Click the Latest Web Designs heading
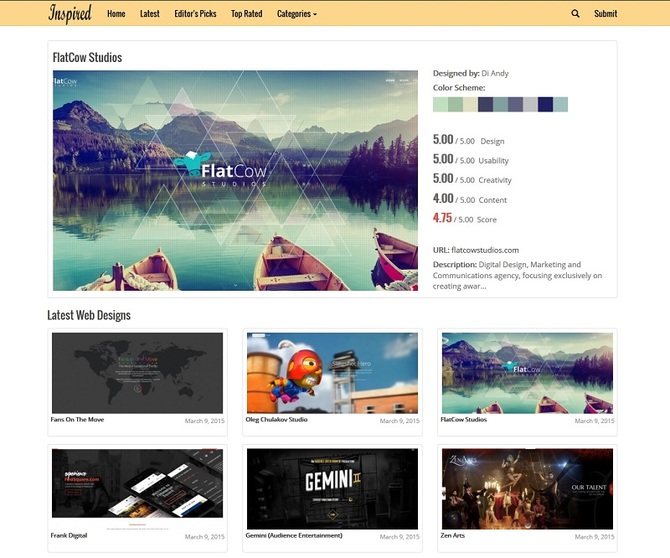This screenshot has height=558, width=670. coord(89,315)
